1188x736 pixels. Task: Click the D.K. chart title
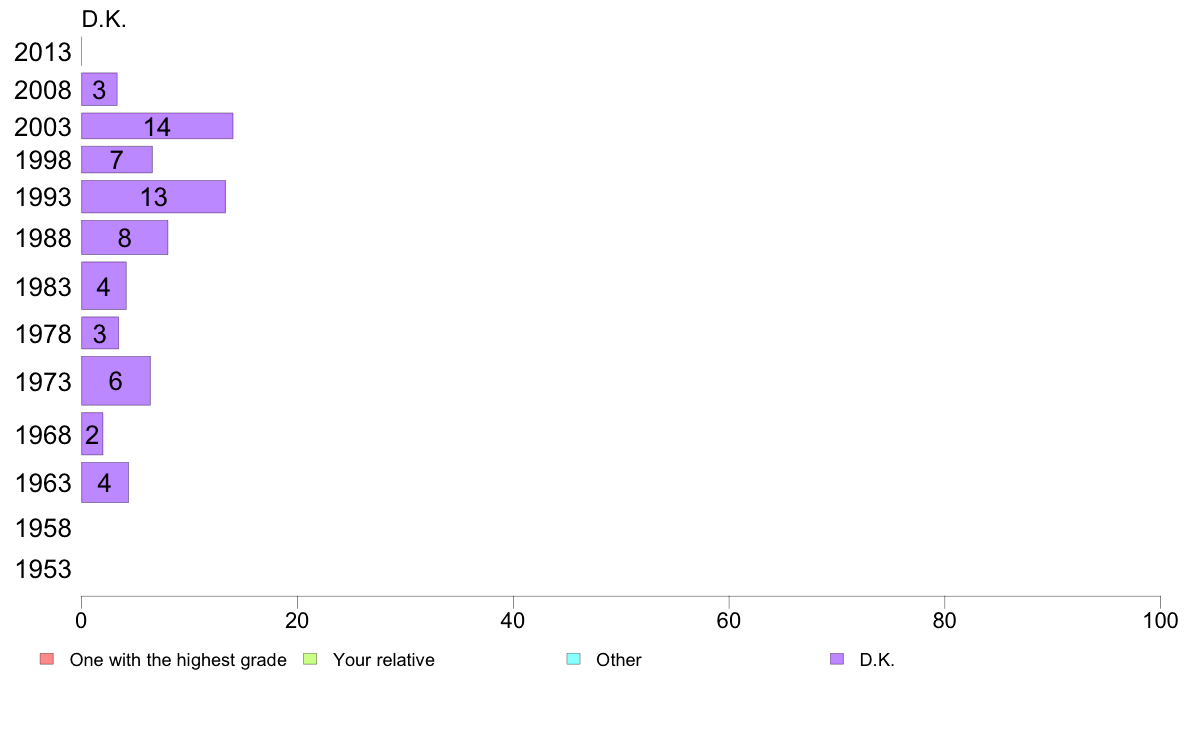tap(104, 19)
